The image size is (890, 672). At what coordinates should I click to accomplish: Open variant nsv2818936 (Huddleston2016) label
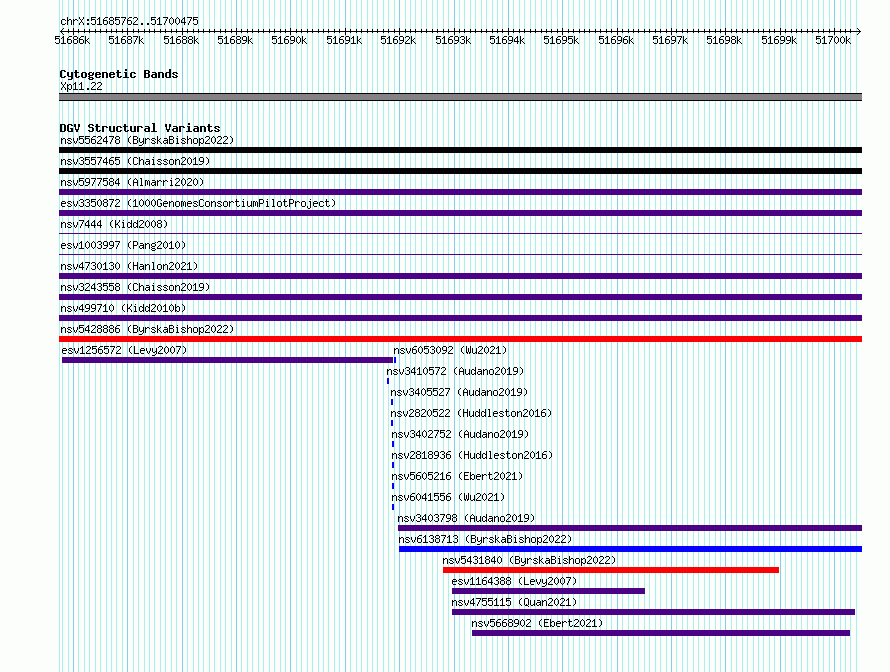click(472, 455)
